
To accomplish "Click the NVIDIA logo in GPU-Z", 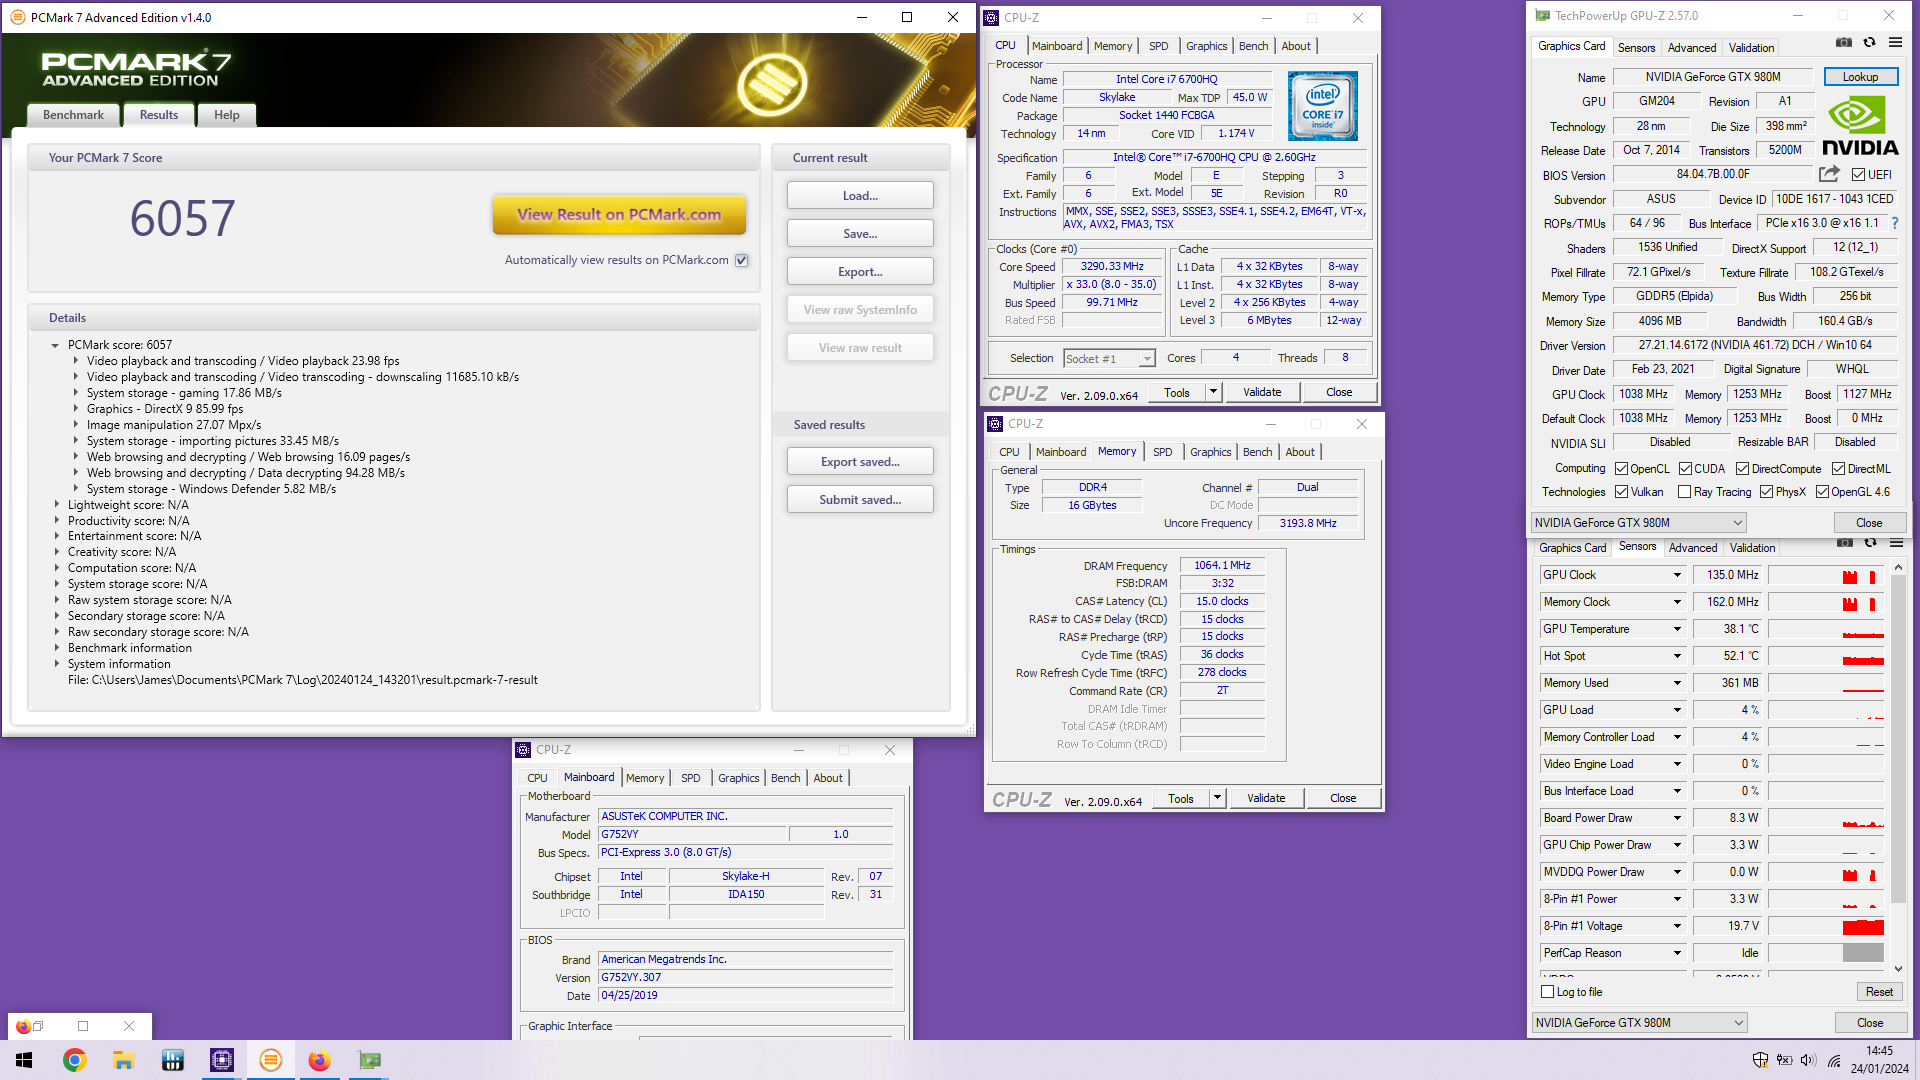I will 1860,126.
